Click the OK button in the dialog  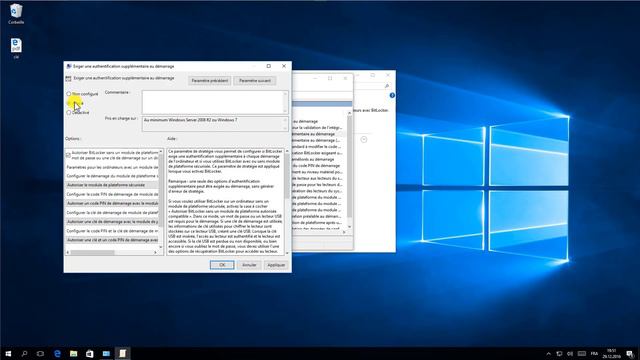[x=222, y=265]
